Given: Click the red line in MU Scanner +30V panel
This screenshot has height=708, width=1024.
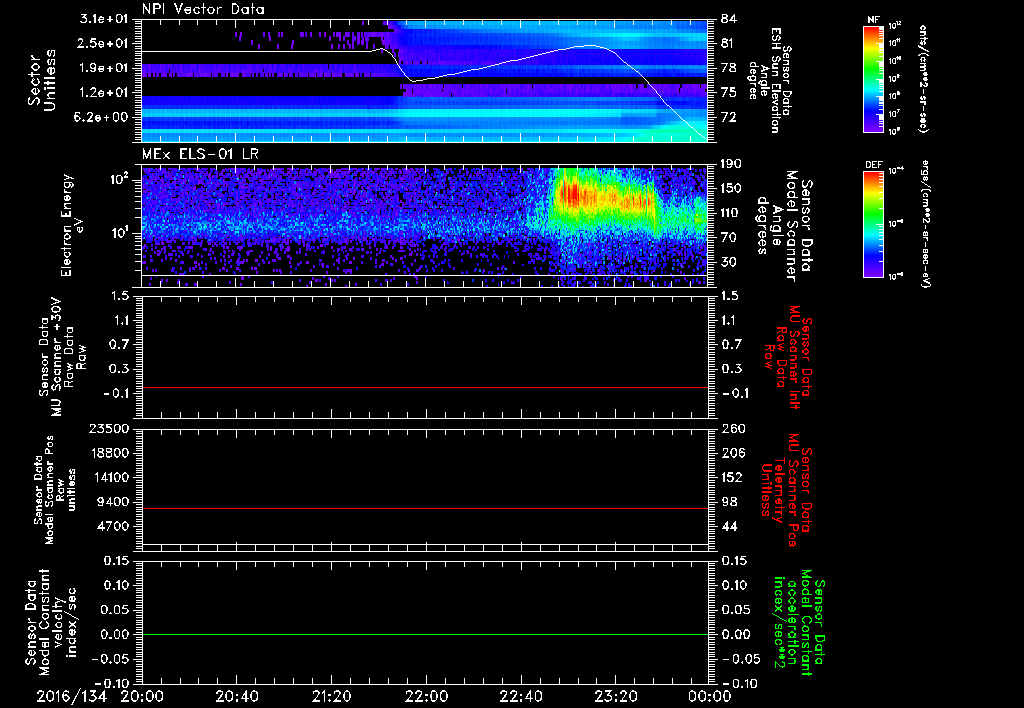Looking at the screenshot, I should tap(425, 387).
